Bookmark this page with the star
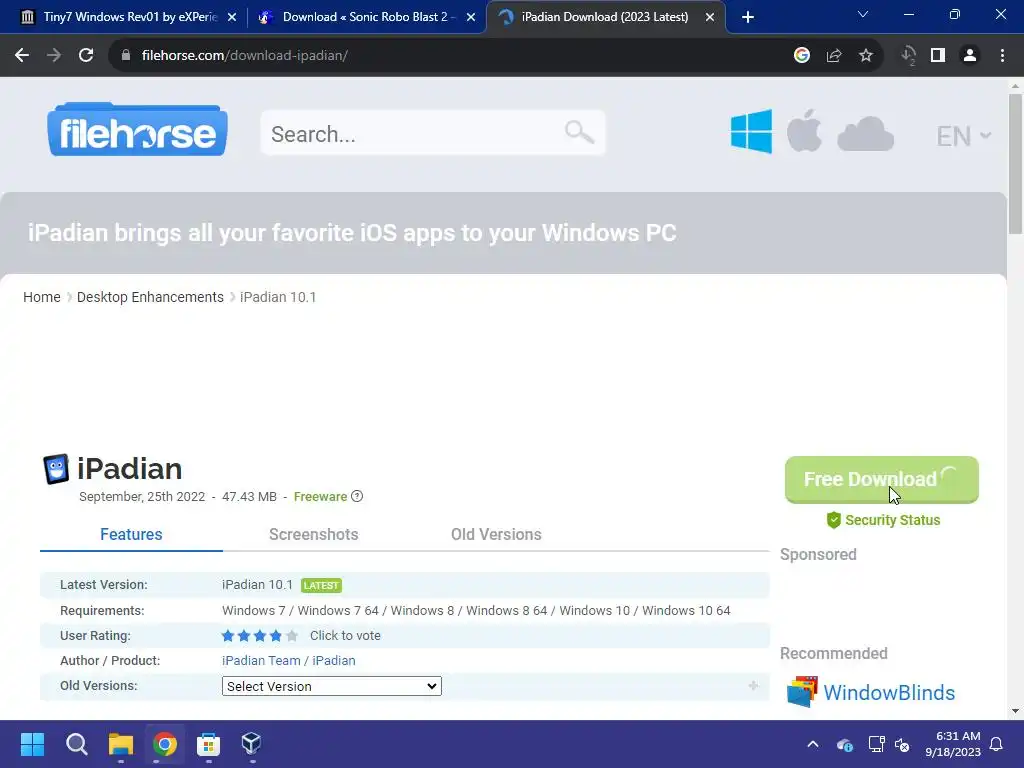The width and height of the screenshot is (1024, 768). (866, 56)
